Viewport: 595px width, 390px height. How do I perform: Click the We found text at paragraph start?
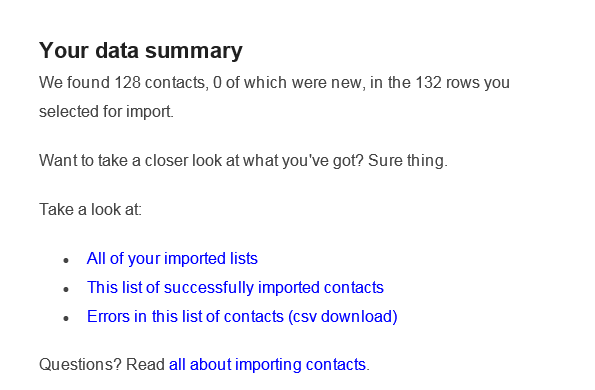pyautogui.click(x=74, y=82)
